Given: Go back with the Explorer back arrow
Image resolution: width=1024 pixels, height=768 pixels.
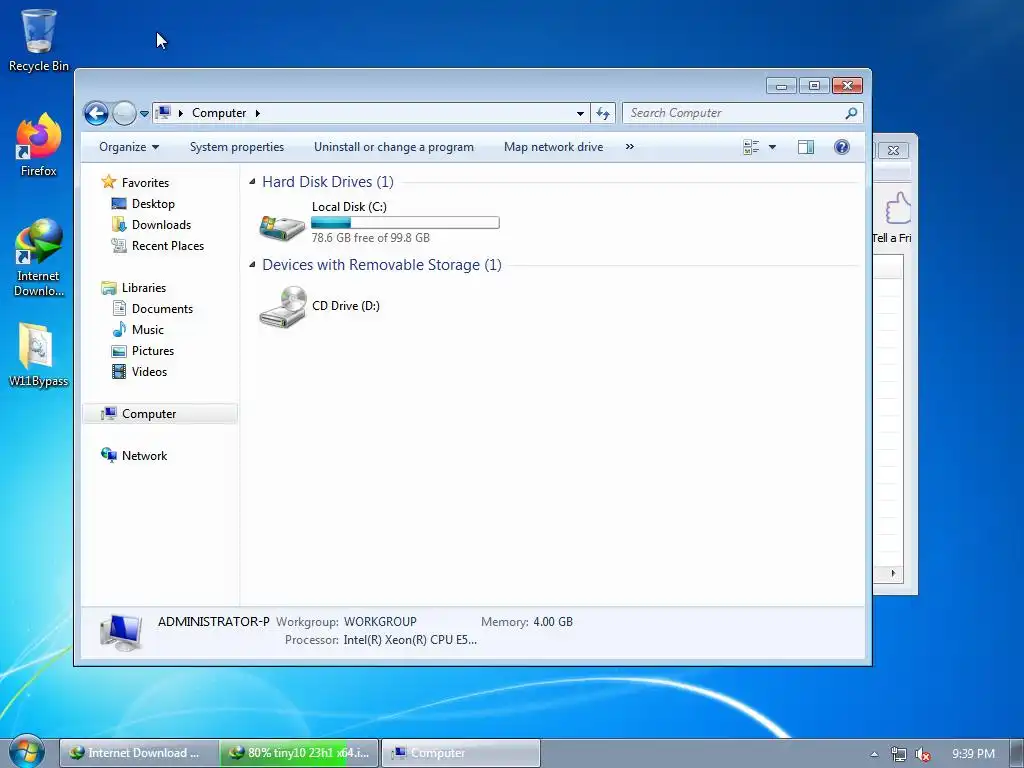Looking at the screenshot, I should (96, 114).
